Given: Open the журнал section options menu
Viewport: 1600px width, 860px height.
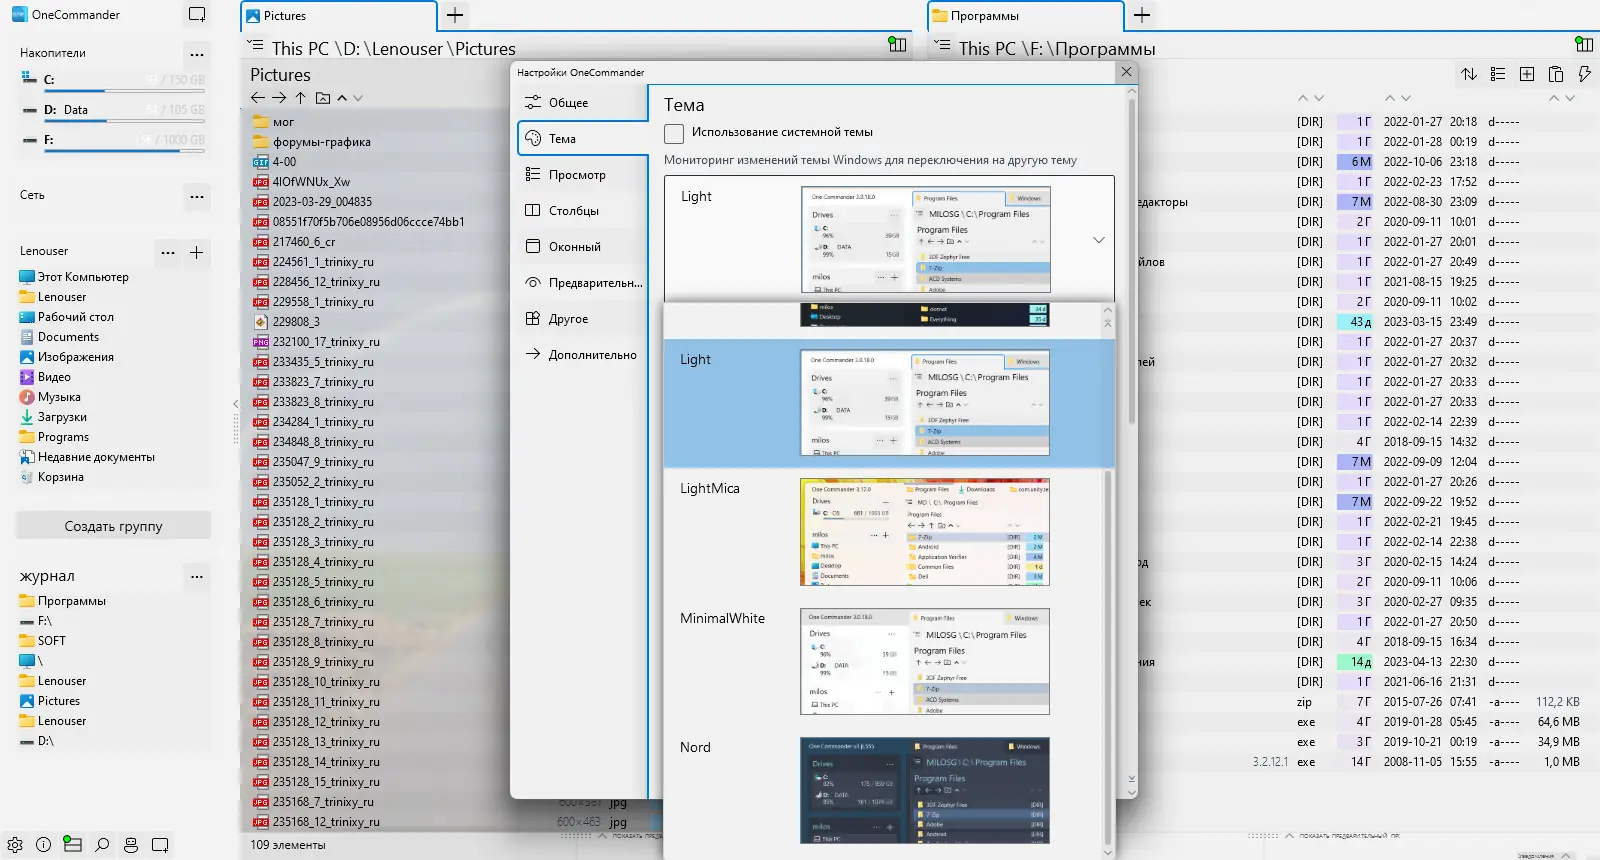Looking at the screenshot, I should tap(197, 576).
